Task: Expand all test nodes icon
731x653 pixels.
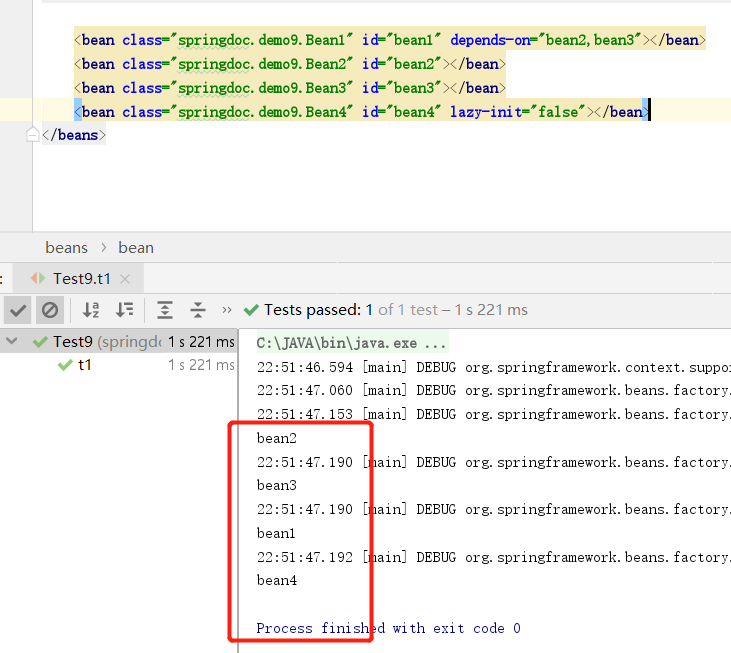Action: [165, 310]
